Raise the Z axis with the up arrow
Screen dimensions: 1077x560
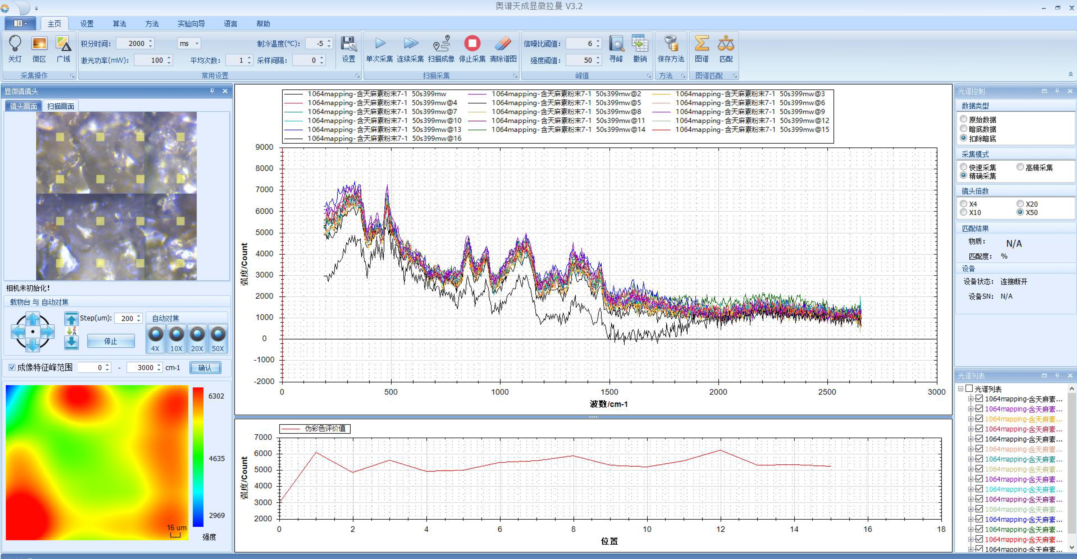[x=71, y=319]
